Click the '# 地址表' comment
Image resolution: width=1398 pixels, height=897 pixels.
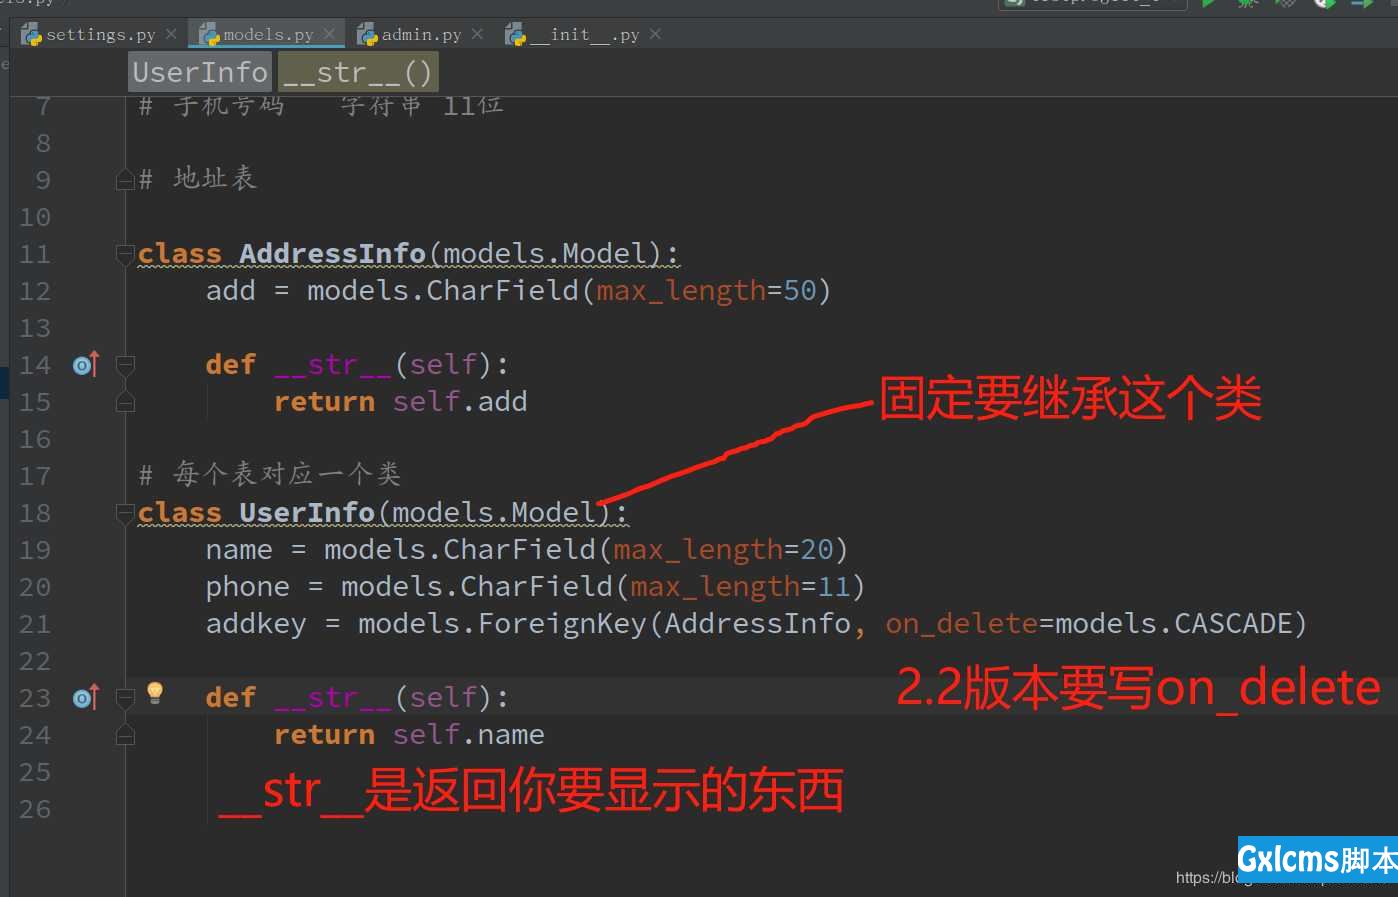198,179
